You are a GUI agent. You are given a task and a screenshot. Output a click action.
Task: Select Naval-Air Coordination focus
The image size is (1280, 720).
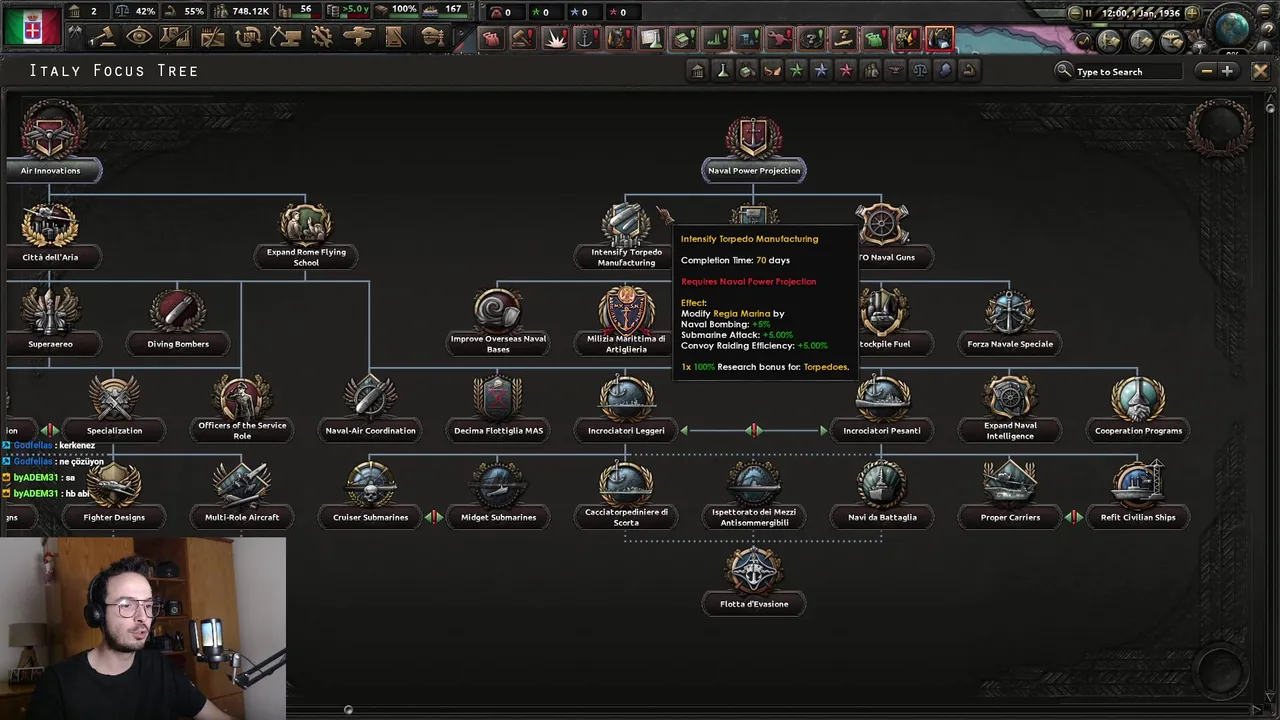(370, 410)
